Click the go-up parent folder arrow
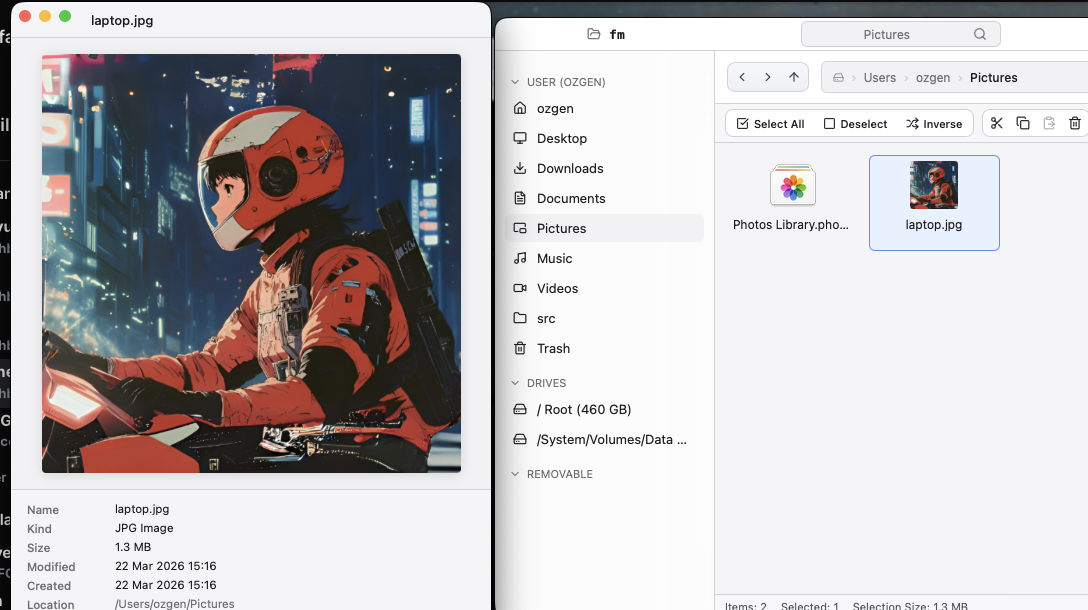Screen dimensions: 1088x610 click(x=793, y=77)
